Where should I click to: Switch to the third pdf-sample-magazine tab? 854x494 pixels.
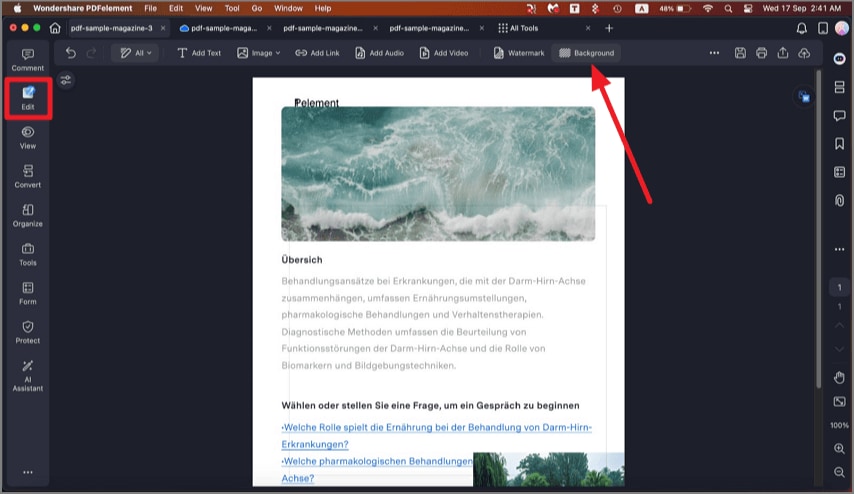tap(323, 28)
